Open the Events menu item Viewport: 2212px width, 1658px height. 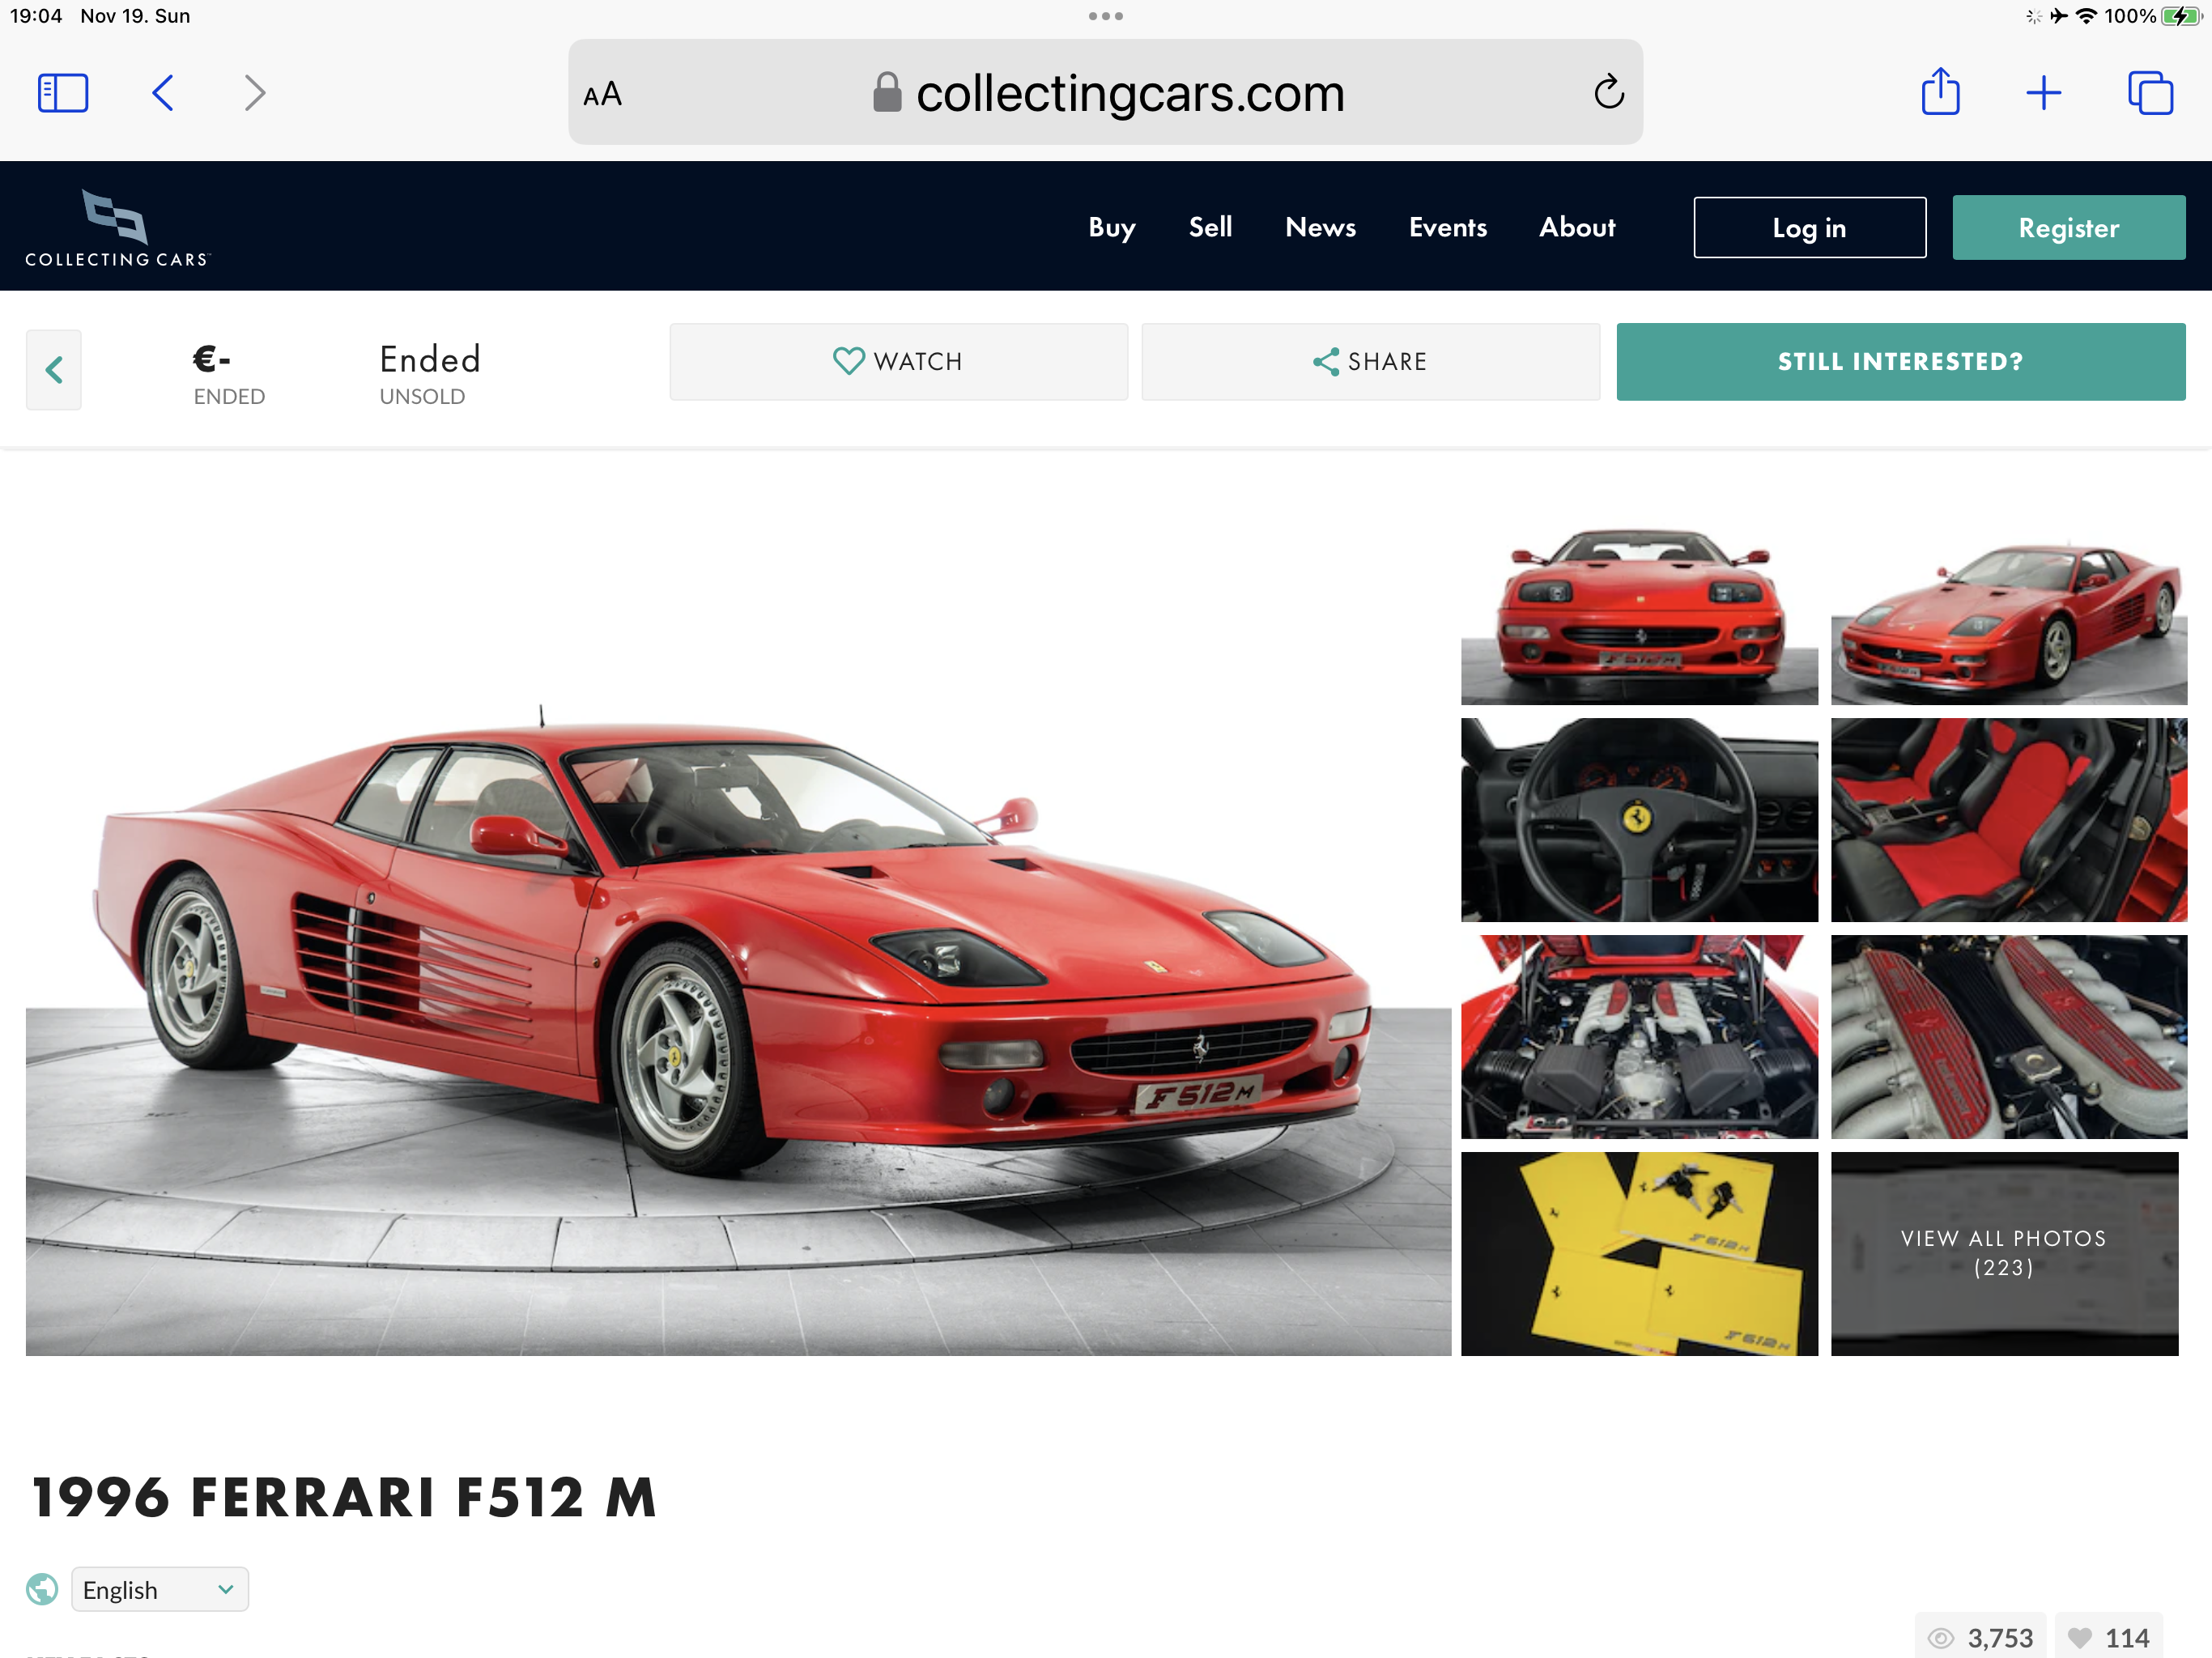(1447, 227)
